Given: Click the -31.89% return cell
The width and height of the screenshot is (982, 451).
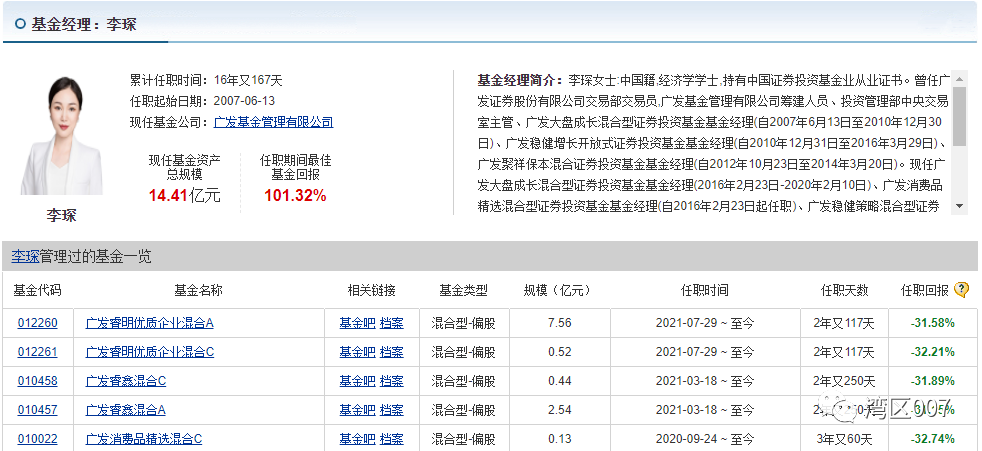Looking at the screenshot, I should click(933, 381).
